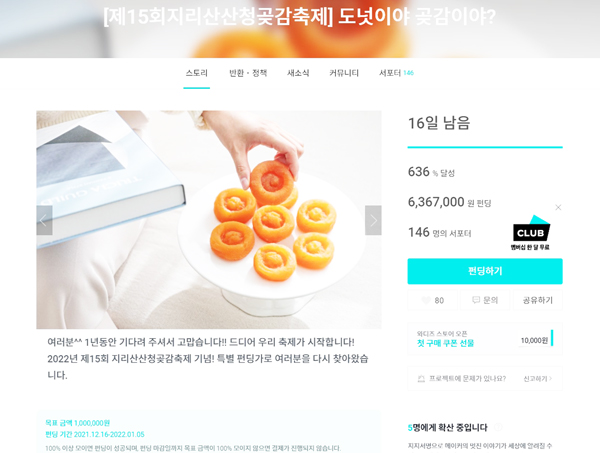Like the project via the heart icon
This screenshot has width=600, height=453.
(x=426, y=300)
